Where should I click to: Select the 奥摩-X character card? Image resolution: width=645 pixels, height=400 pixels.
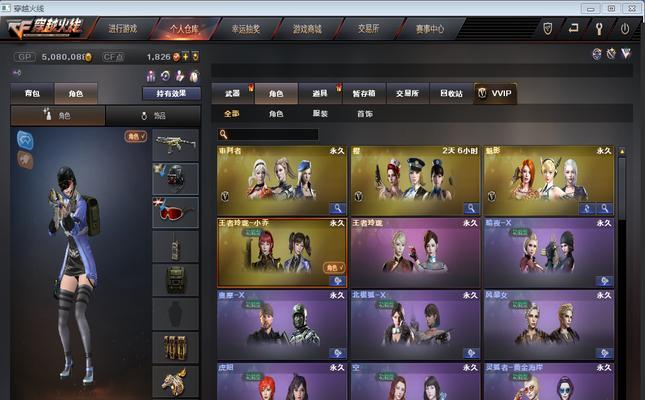282,325
